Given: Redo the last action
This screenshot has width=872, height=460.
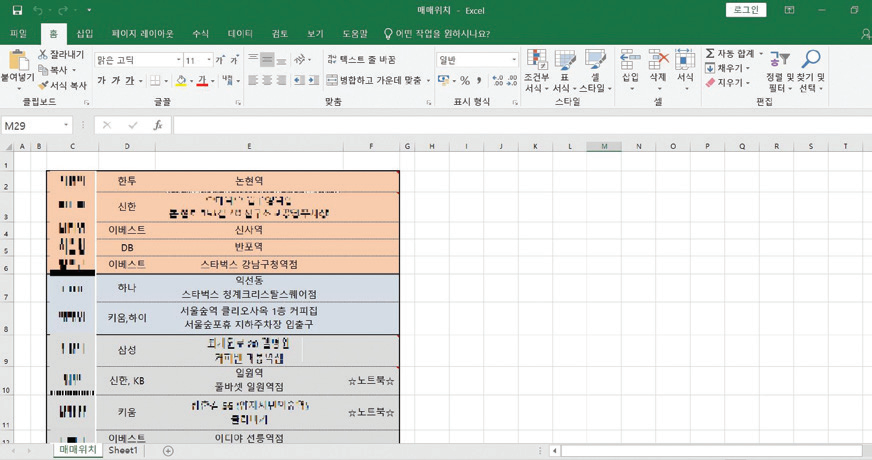Looking at the screenshot, I should click(x=63, y=11).
